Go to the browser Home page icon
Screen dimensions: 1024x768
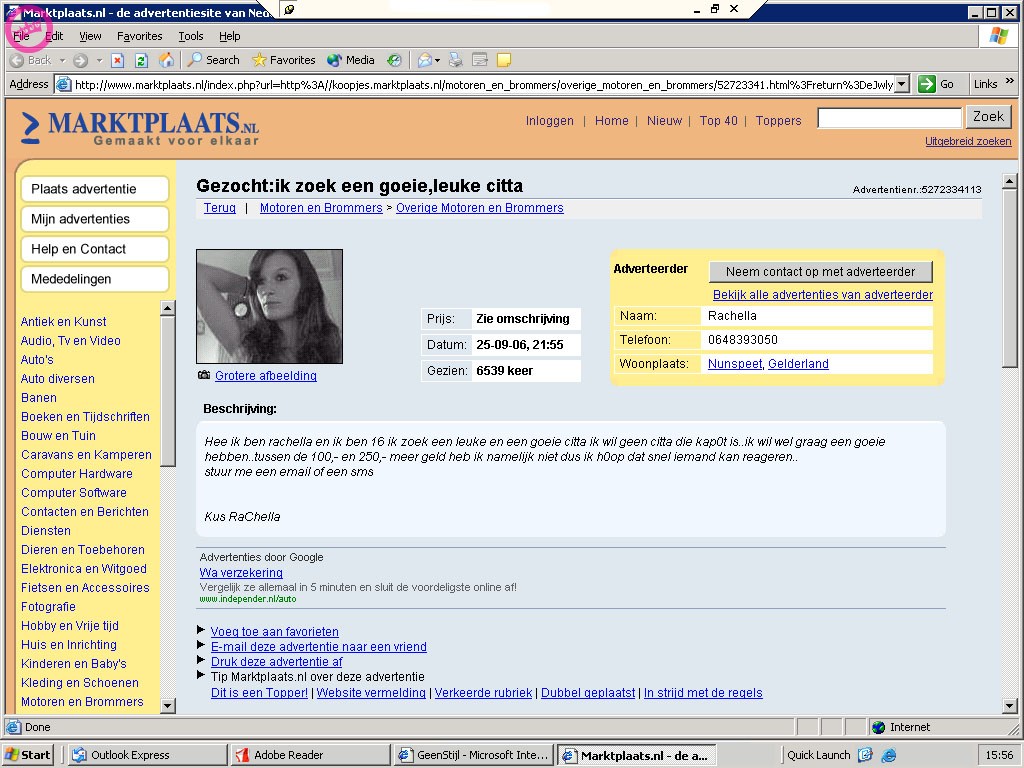[x=166, y=60]
